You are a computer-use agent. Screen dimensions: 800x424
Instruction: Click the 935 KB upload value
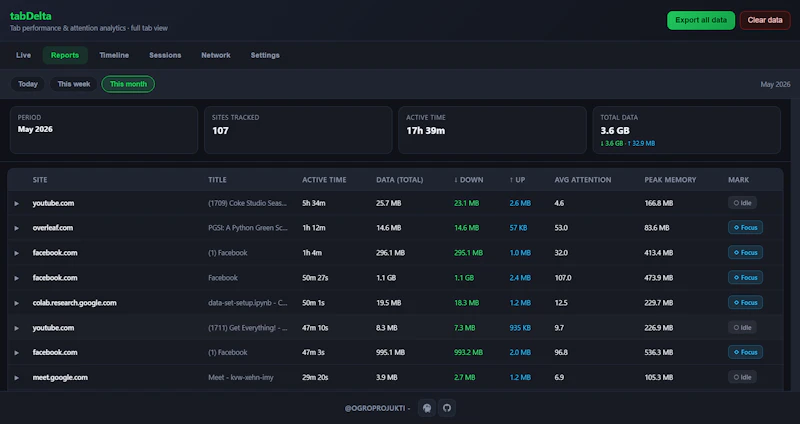pyautogui.click(x=520, y=328)
